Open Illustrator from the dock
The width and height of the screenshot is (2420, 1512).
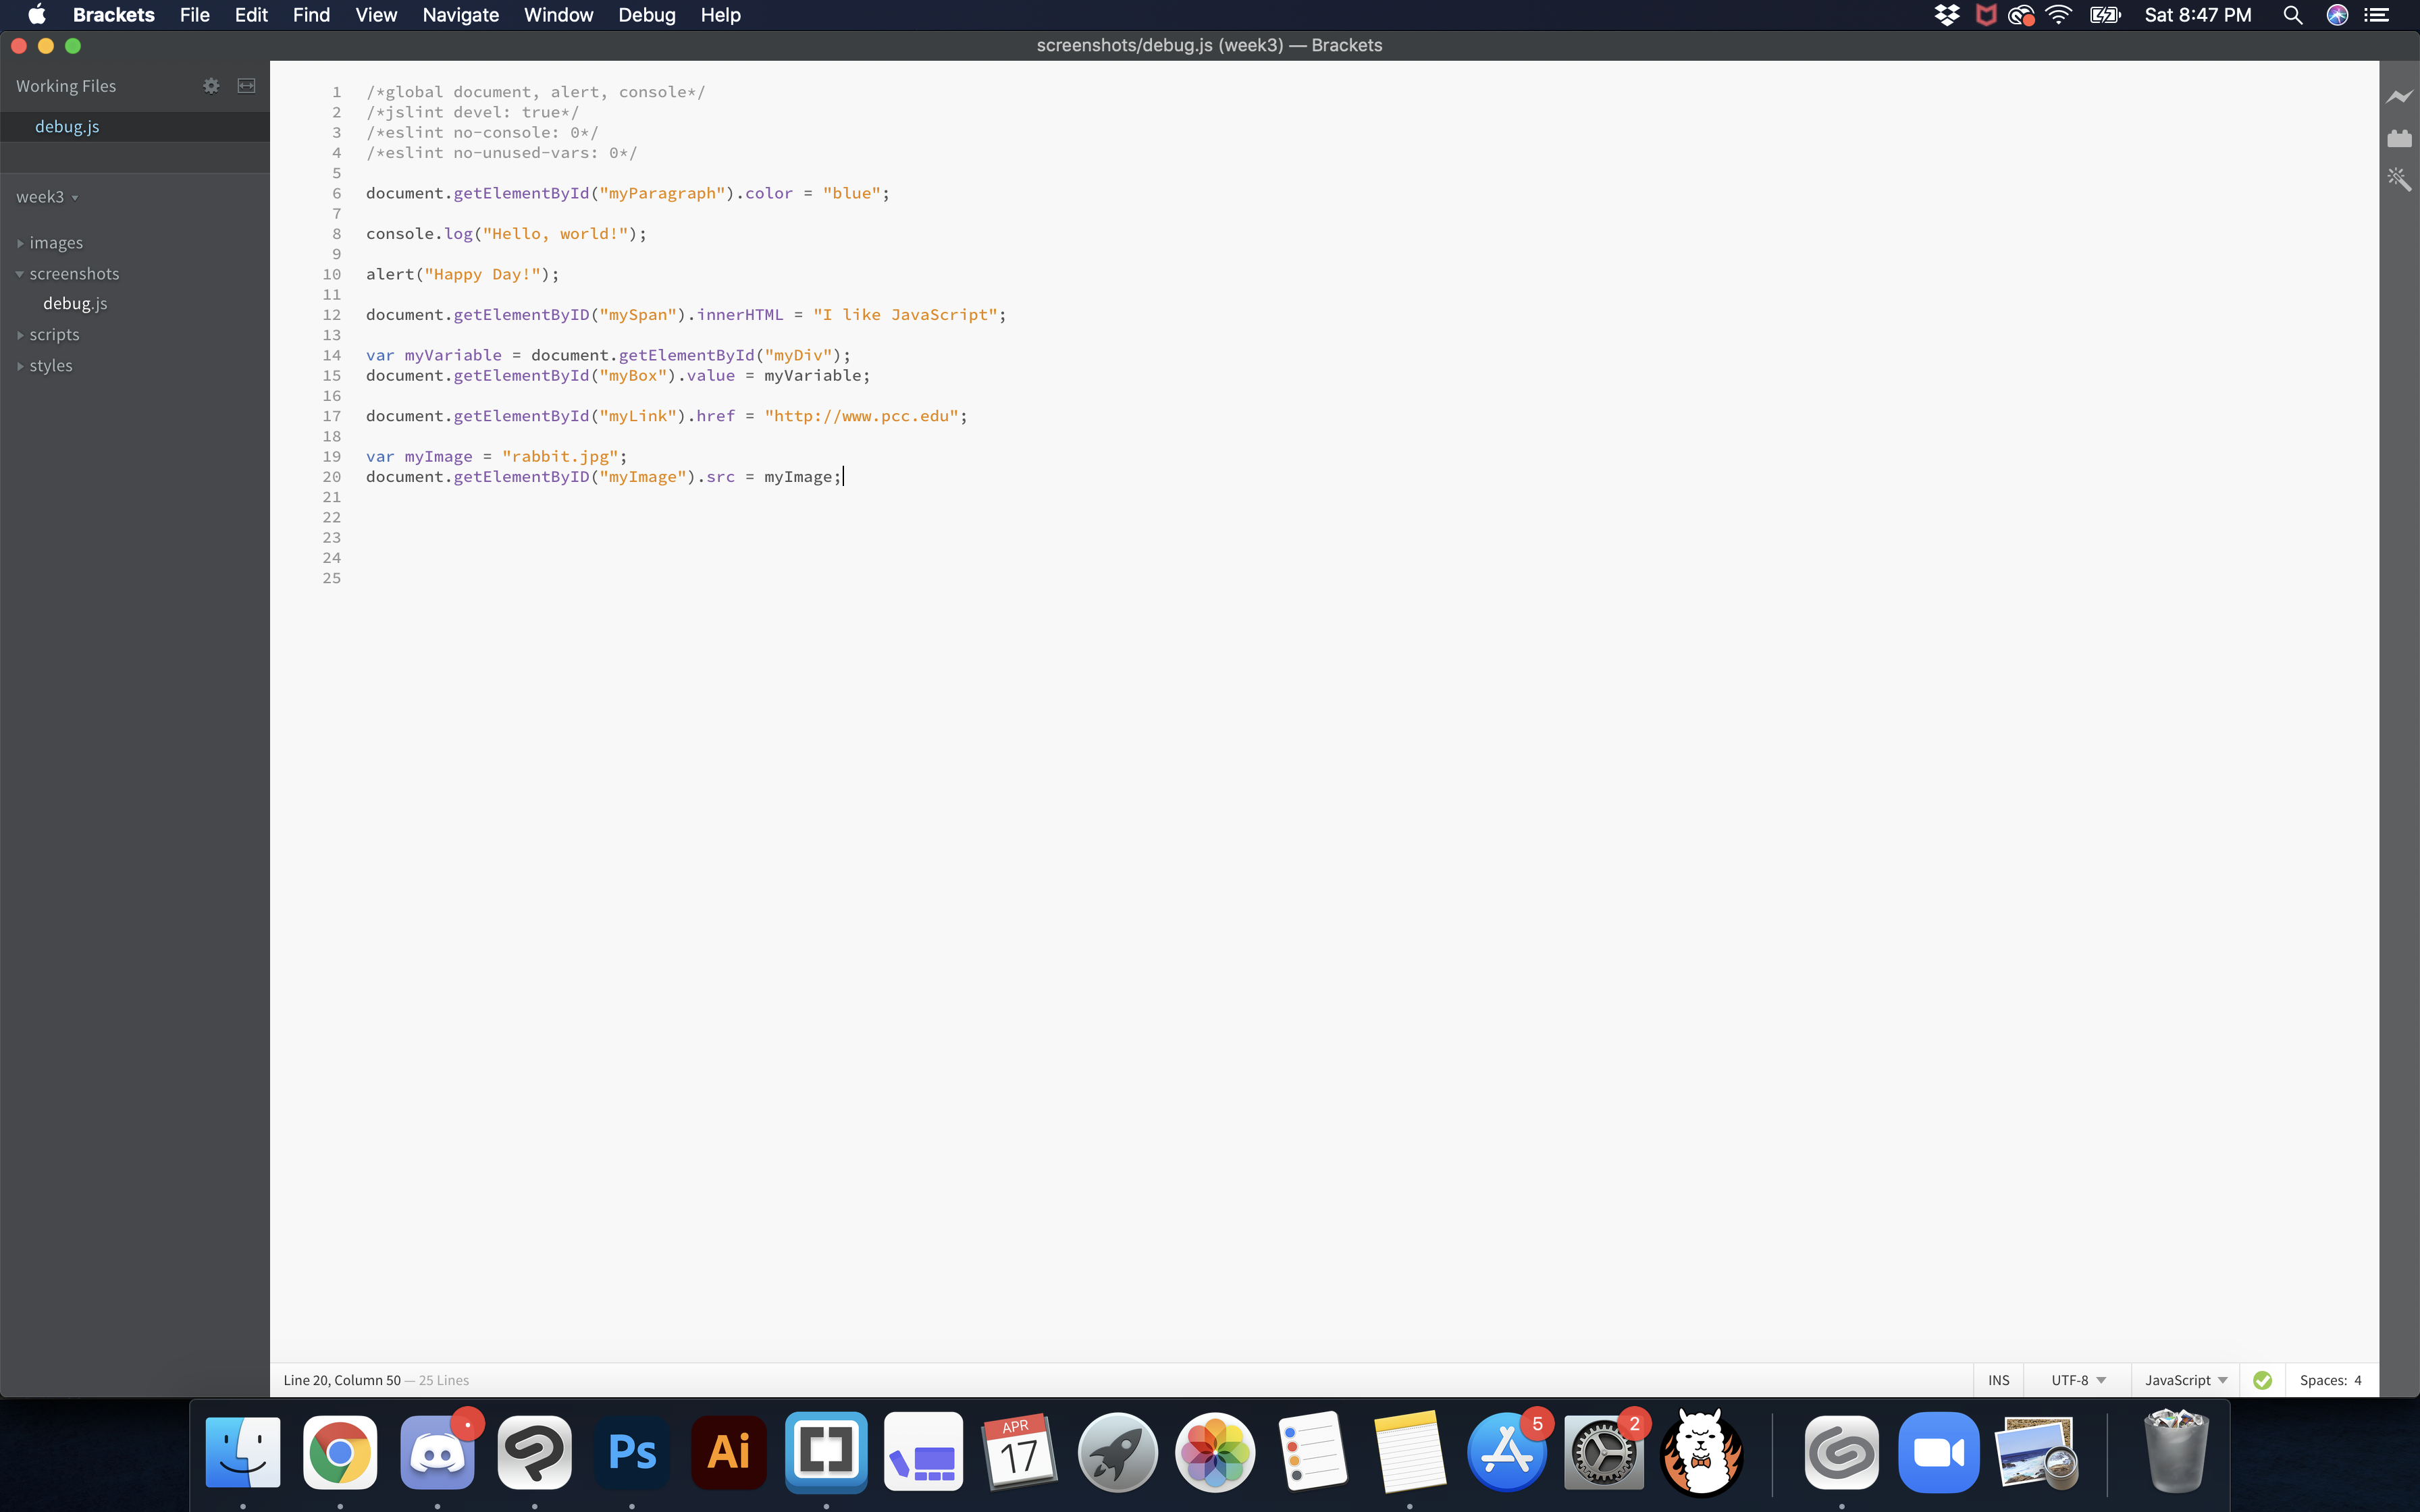tap(729, 1452)
